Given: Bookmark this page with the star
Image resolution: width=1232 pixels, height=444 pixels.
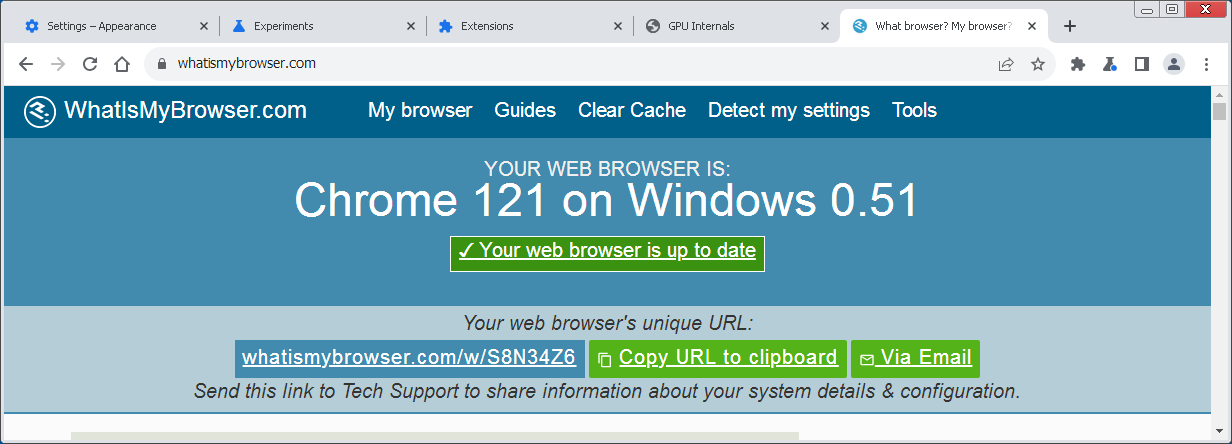Looking at the screenshot, I should (1038, 64).
